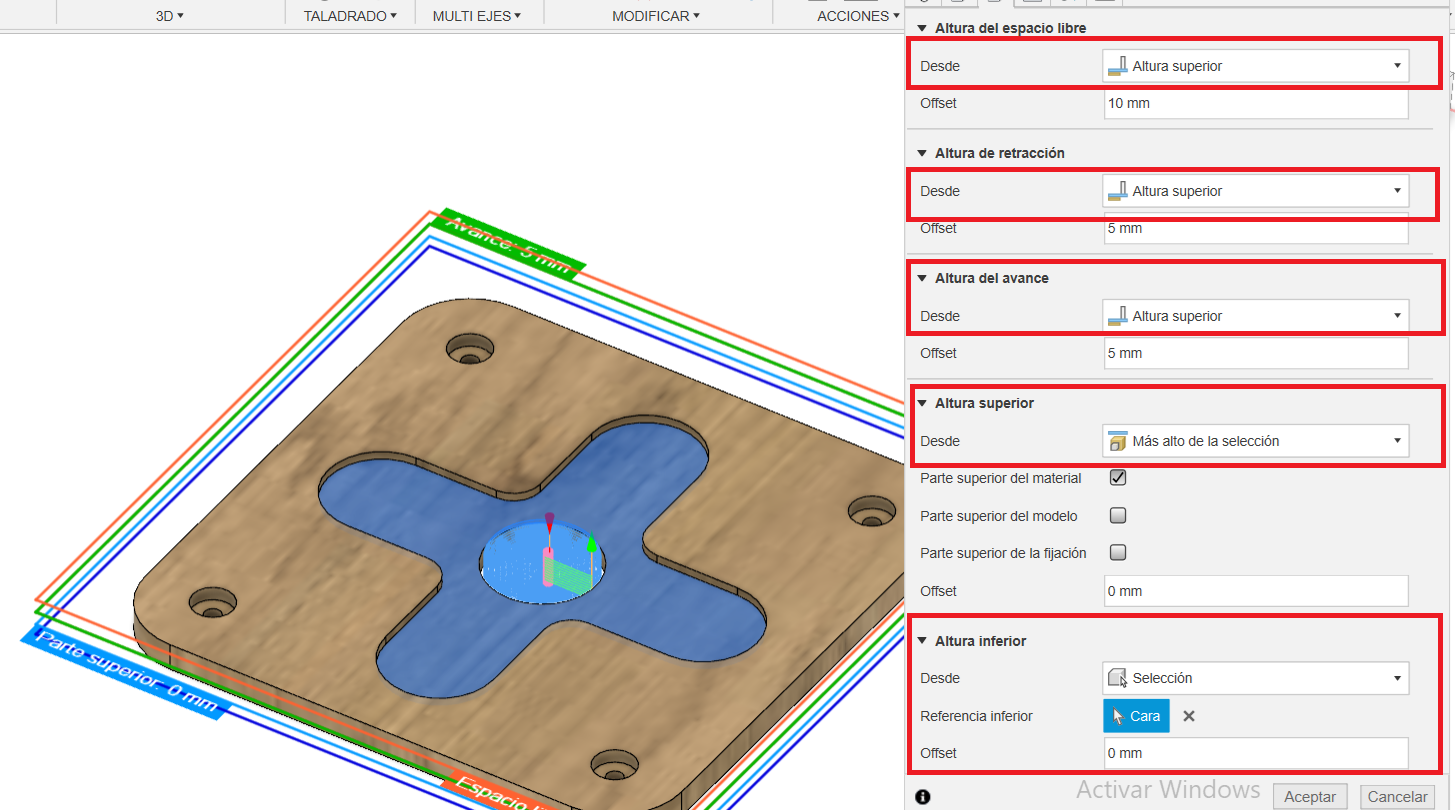Viewport: 1455px width, 810px height.
Task: Click the Avance: 5 mm label in viewport
Action: click(x=508, y=245)
